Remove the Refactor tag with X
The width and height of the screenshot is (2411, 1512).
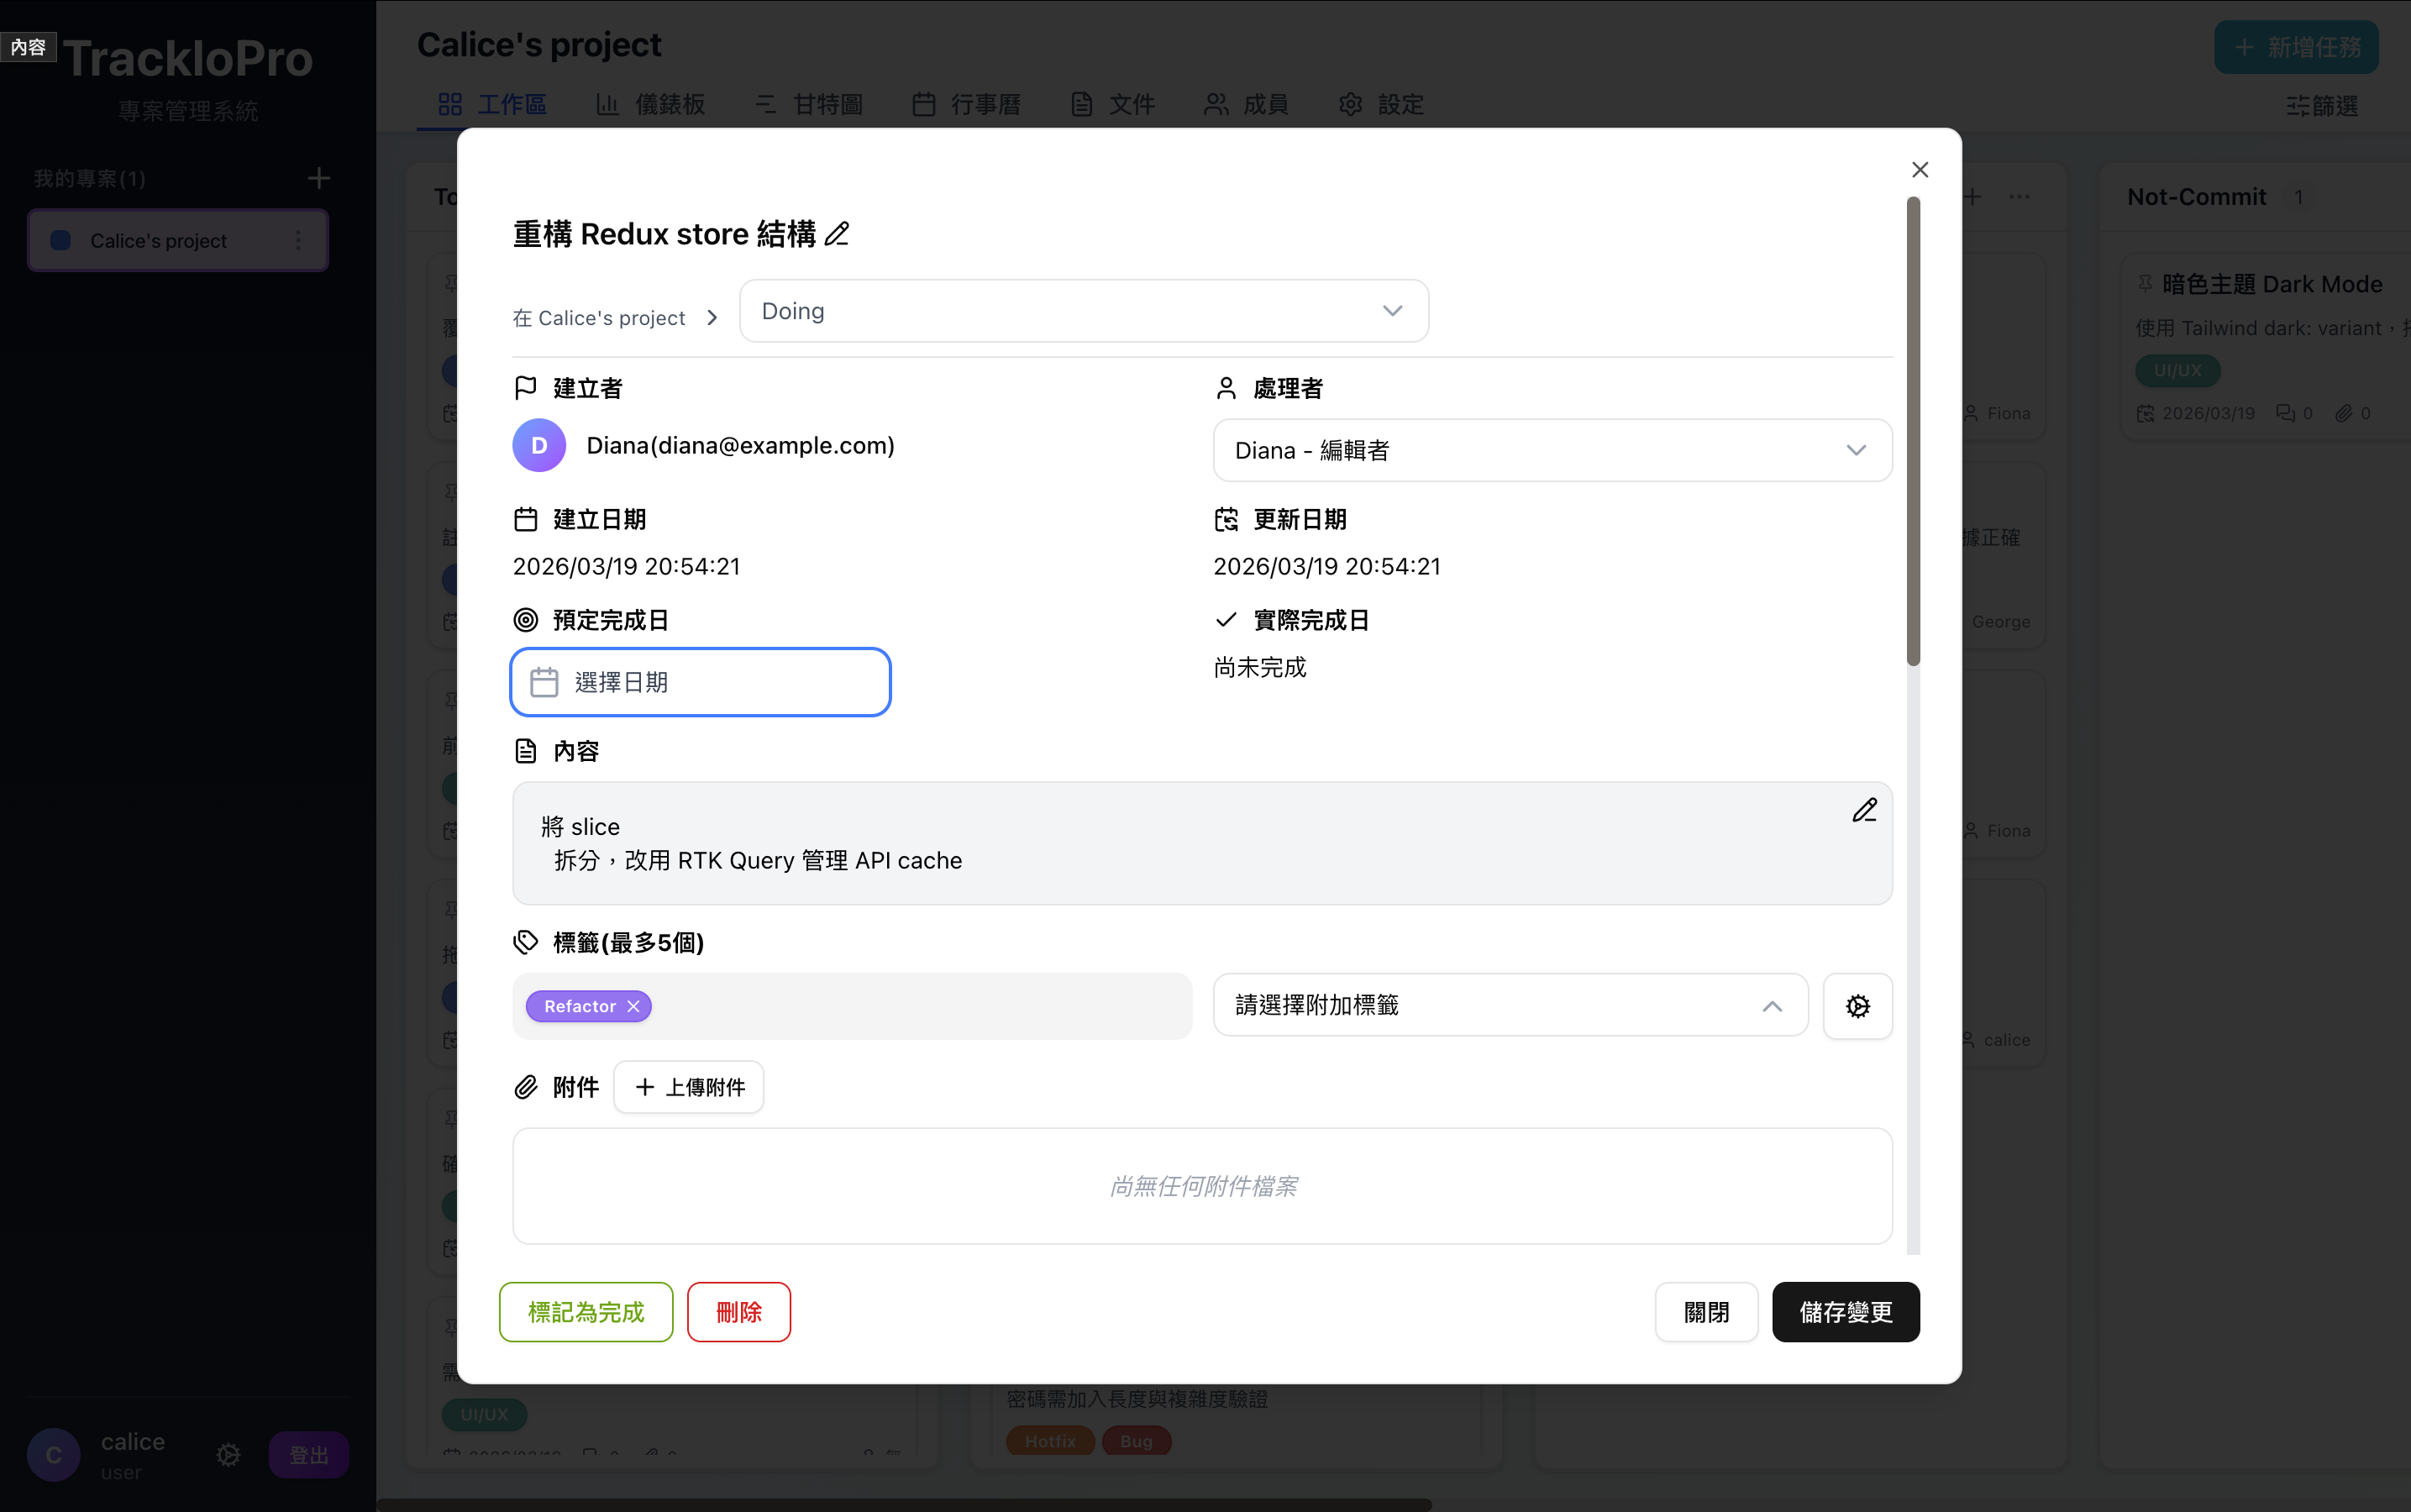pyautogui.click(x=633, y=1006)
